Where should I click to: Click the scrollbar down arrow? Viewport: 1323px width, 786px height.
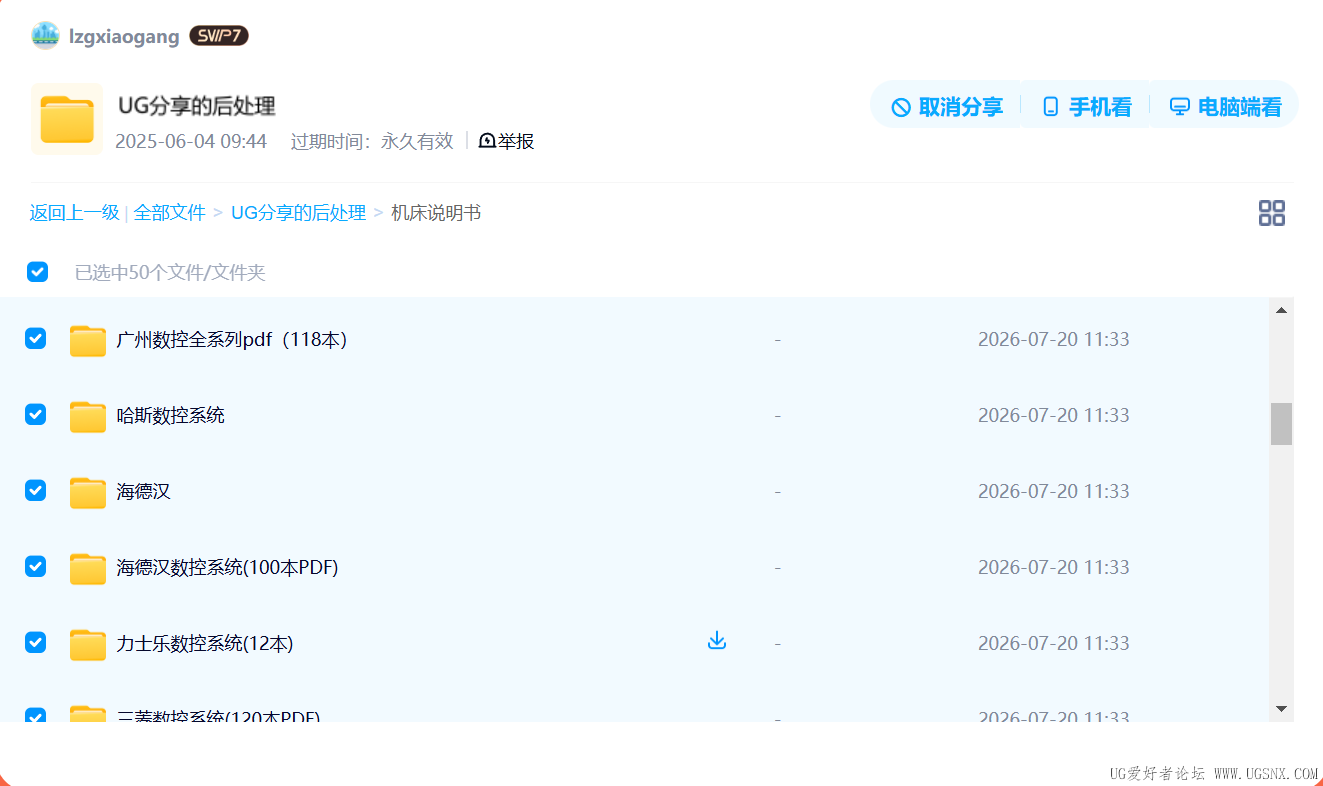click(x=1281, y=708)
